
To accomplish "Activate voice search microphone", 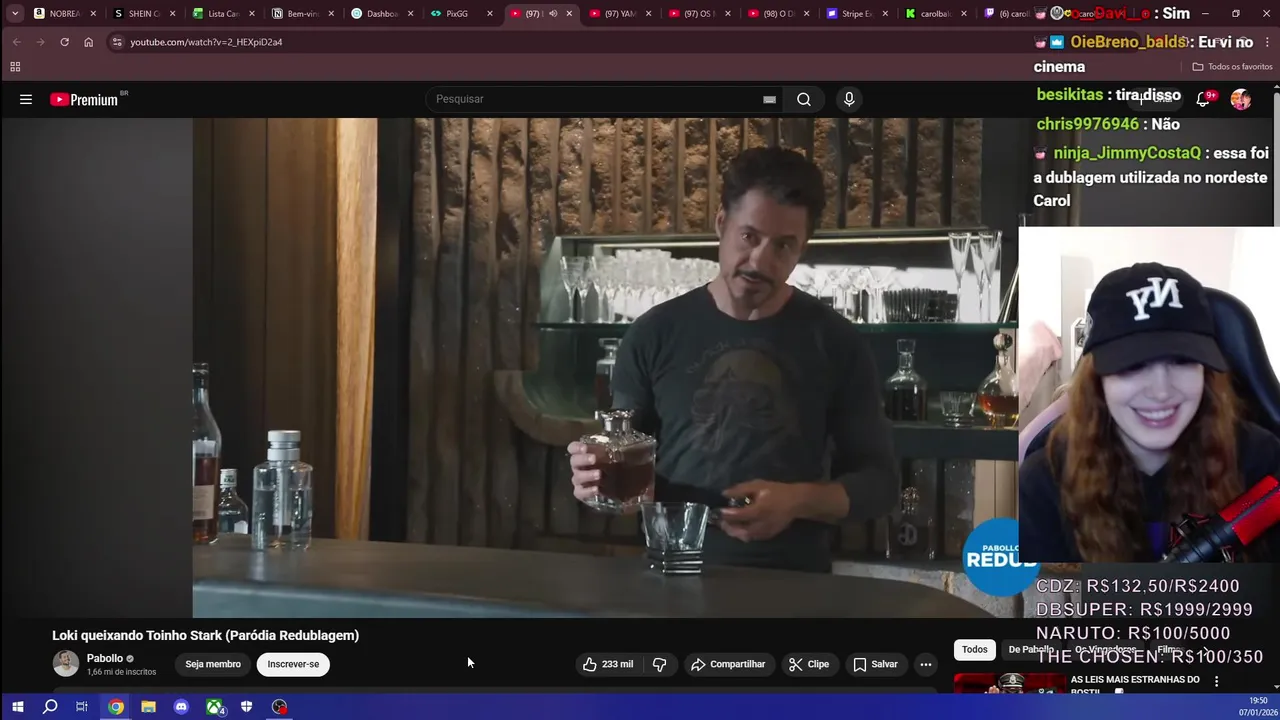I will pos(849,99).
